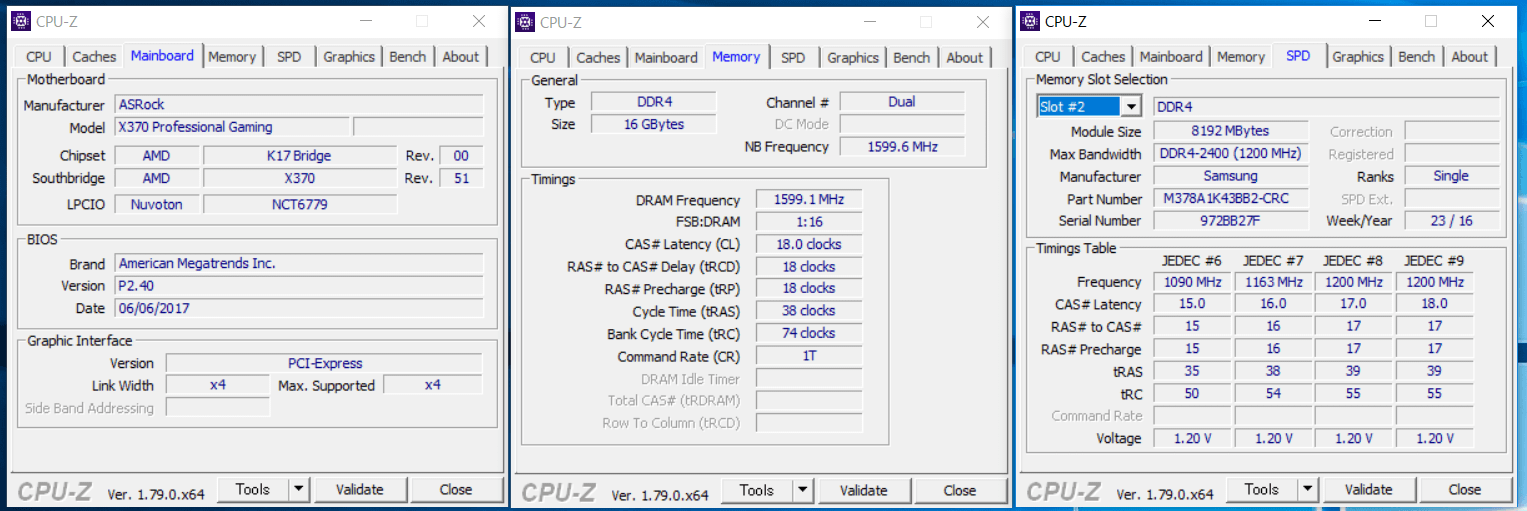Go to the Graphics tab in the Mainboard window

(x=349, y=57)
